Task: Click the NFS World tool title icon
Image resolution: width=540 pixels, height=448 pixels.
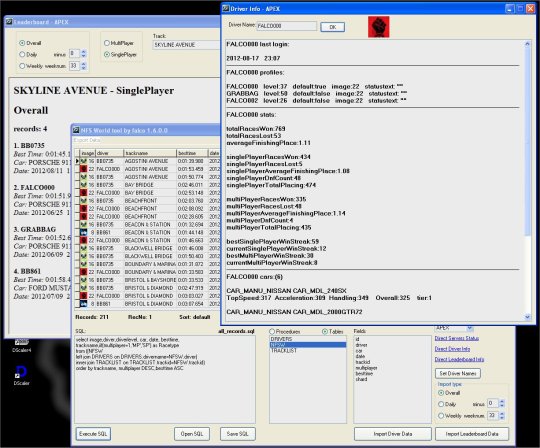Action: coord(76,130)
